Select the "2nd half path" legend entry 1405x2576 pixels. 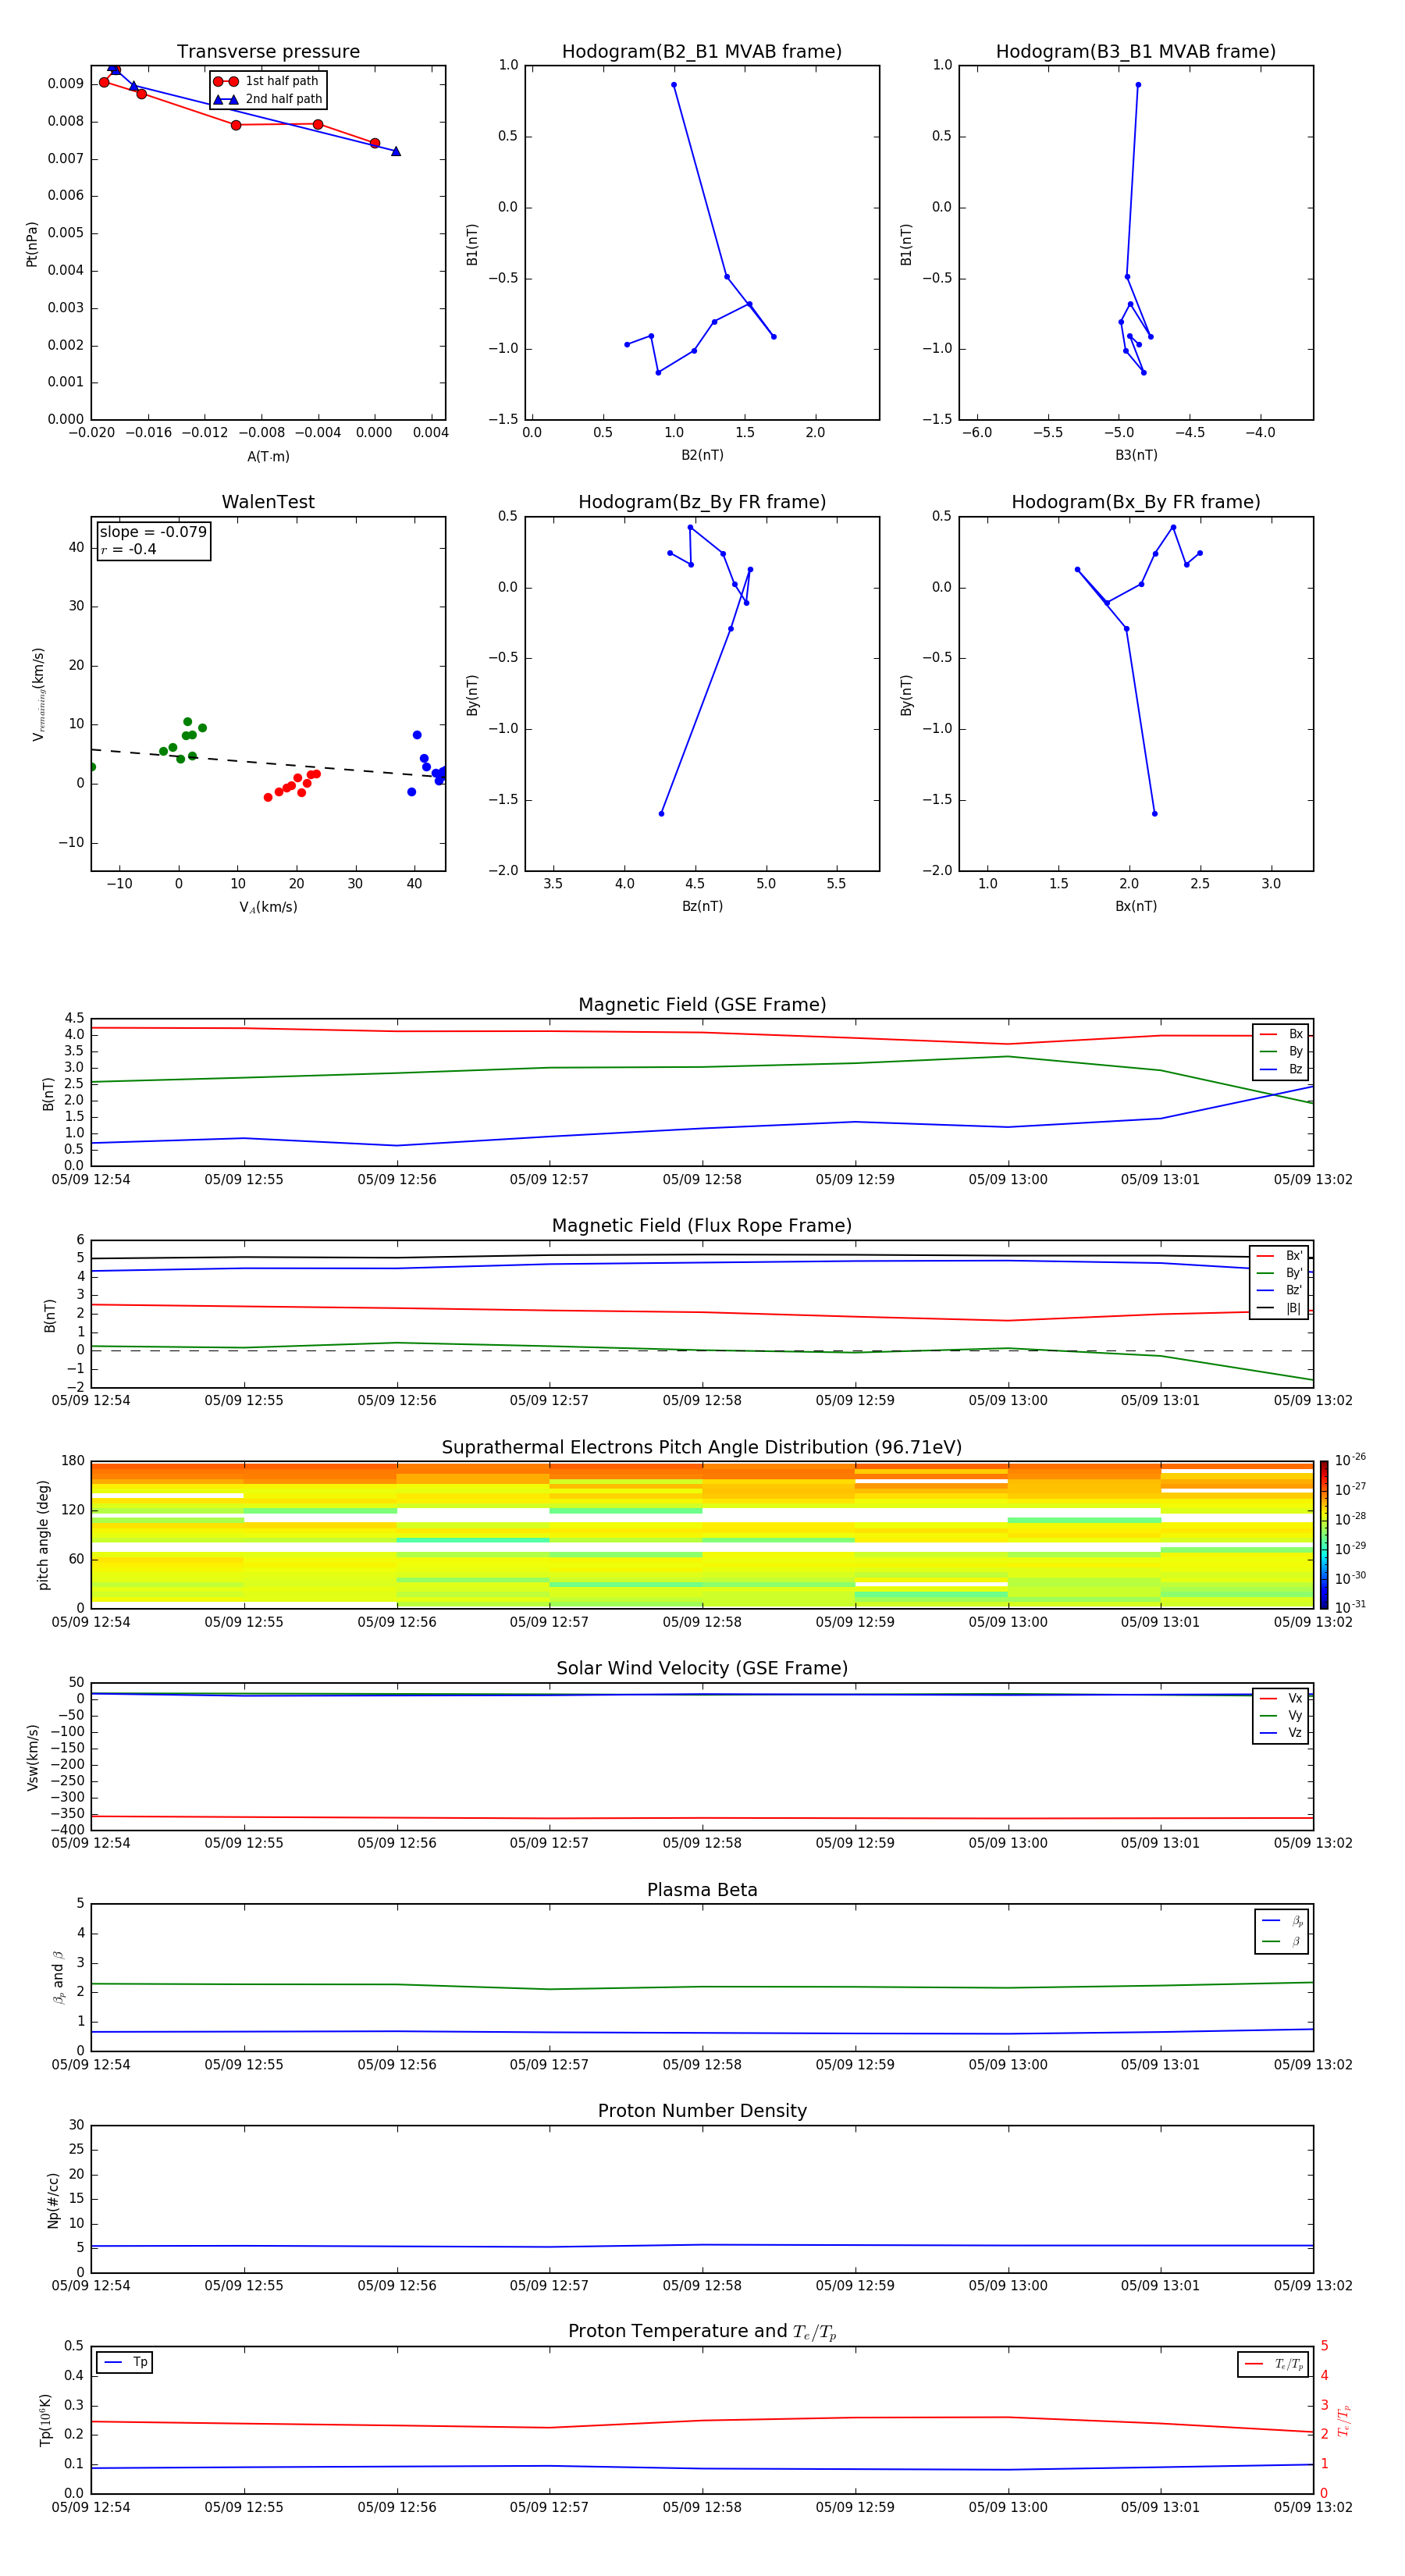[x=268, y=99]
